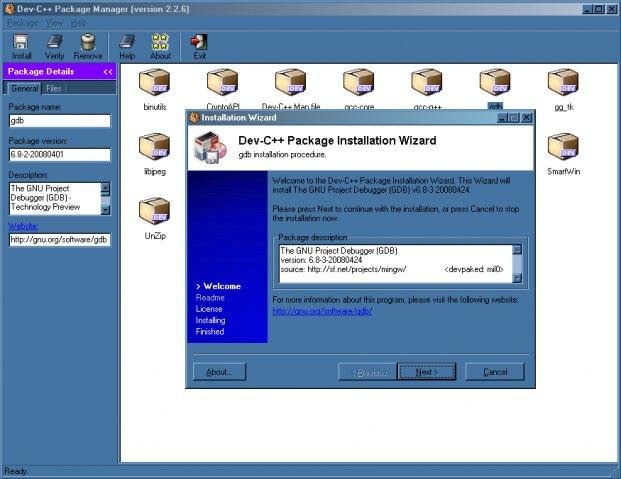Click the Remove trash can icon

(x=88, y=47)
